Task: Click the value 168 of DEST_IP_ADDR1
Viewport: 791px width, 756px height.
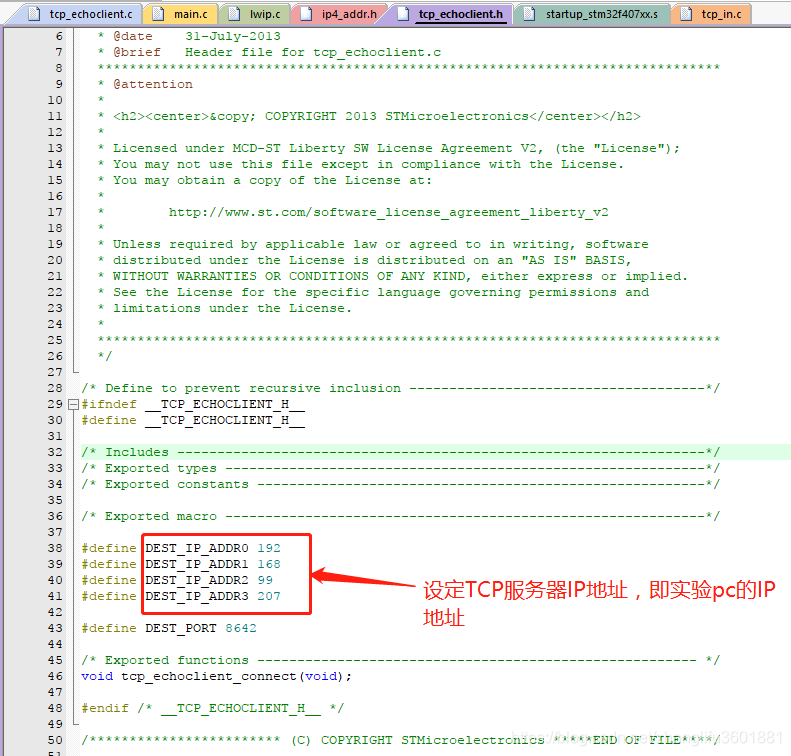Action: [269, 564]
